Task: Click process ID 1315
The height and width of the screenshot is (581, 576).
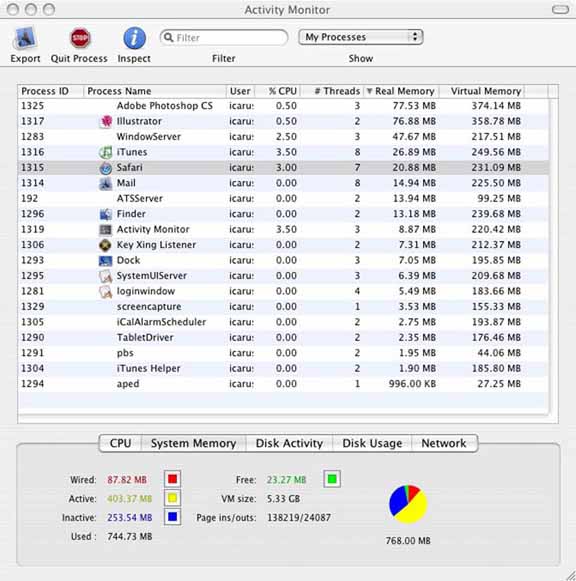Action: click(x=33, y=167)
